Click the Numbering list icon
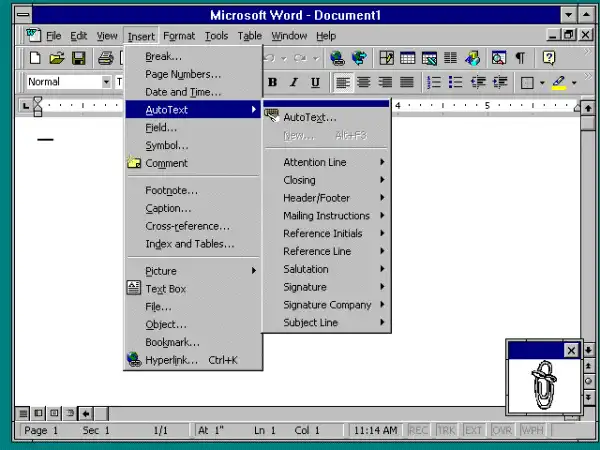The height and width of the screenshot is (450, 600). [x=434, y=83]
